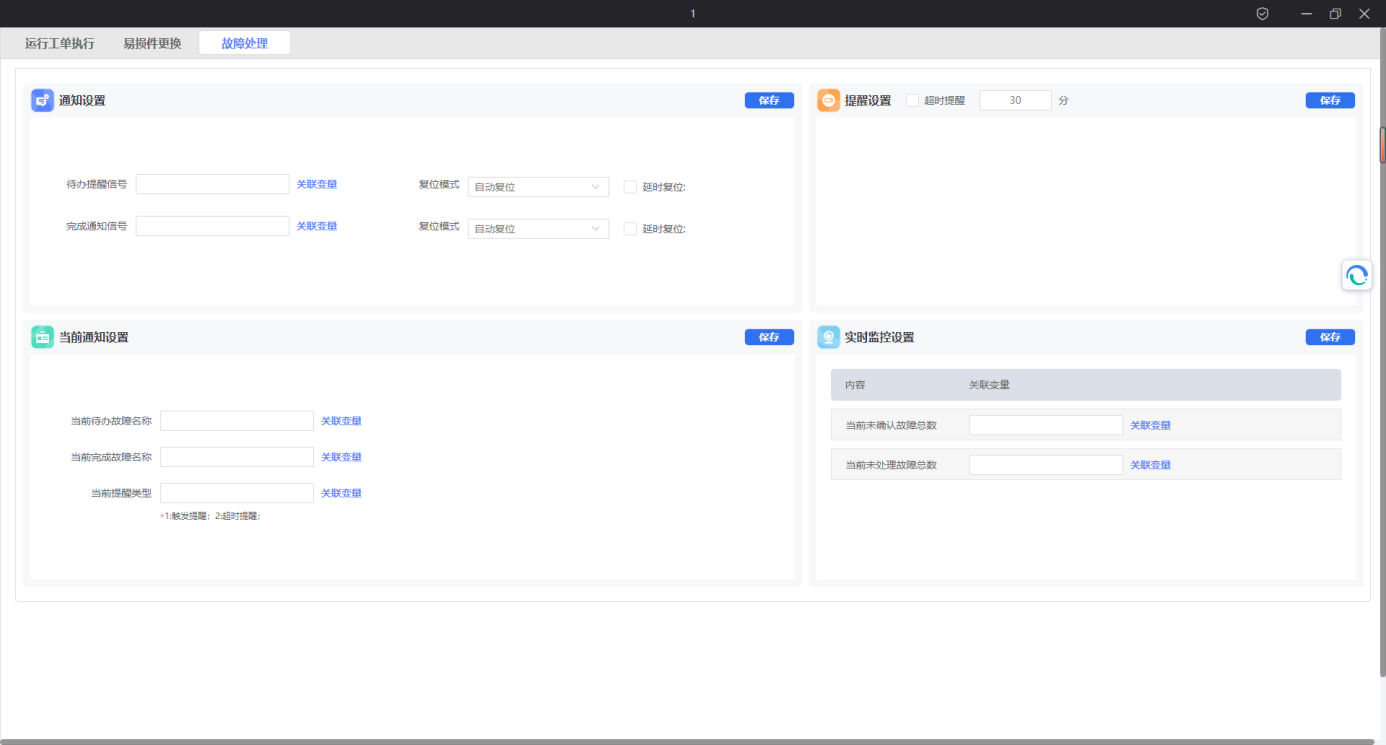Click the 当前通知设置 green panel icon
This screenshot has width=1386, height=745.
pyautogui.click(x=42, y=337)
